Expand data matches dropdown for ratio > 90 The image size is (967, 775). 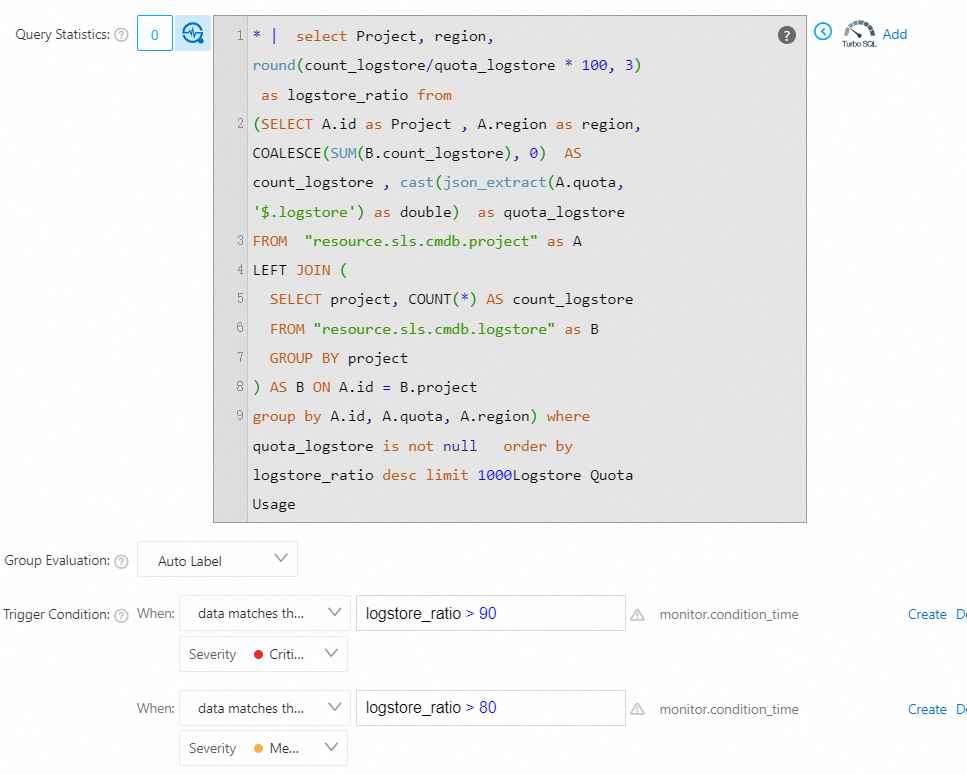(x=265, y=613)
